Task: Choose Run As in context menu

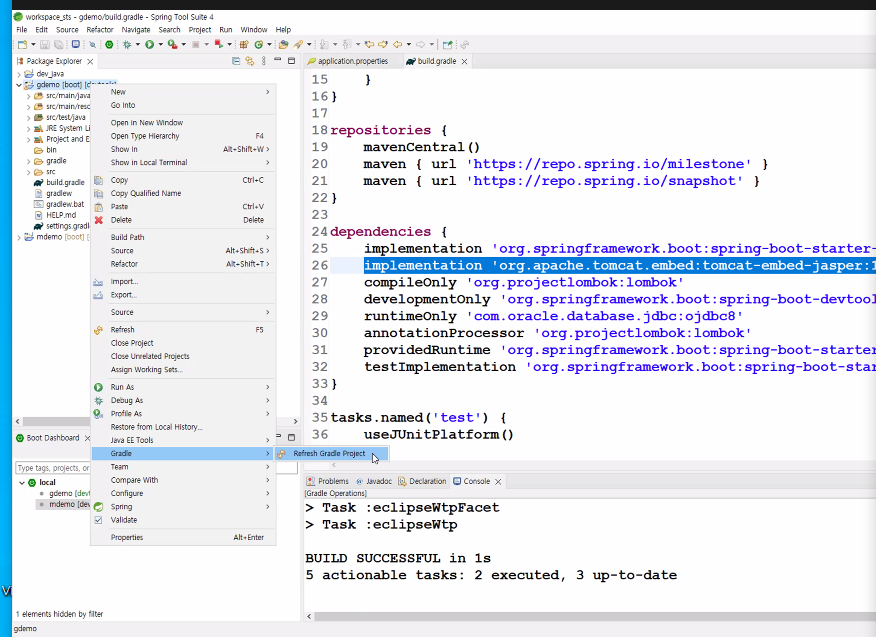Action: tap(183, 387)
